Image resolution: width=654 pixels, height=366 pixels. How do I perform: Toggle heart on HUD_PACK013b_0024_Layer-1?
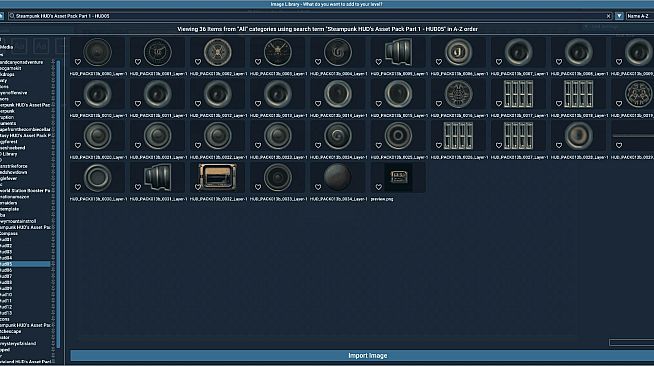[x=318, y=145]
